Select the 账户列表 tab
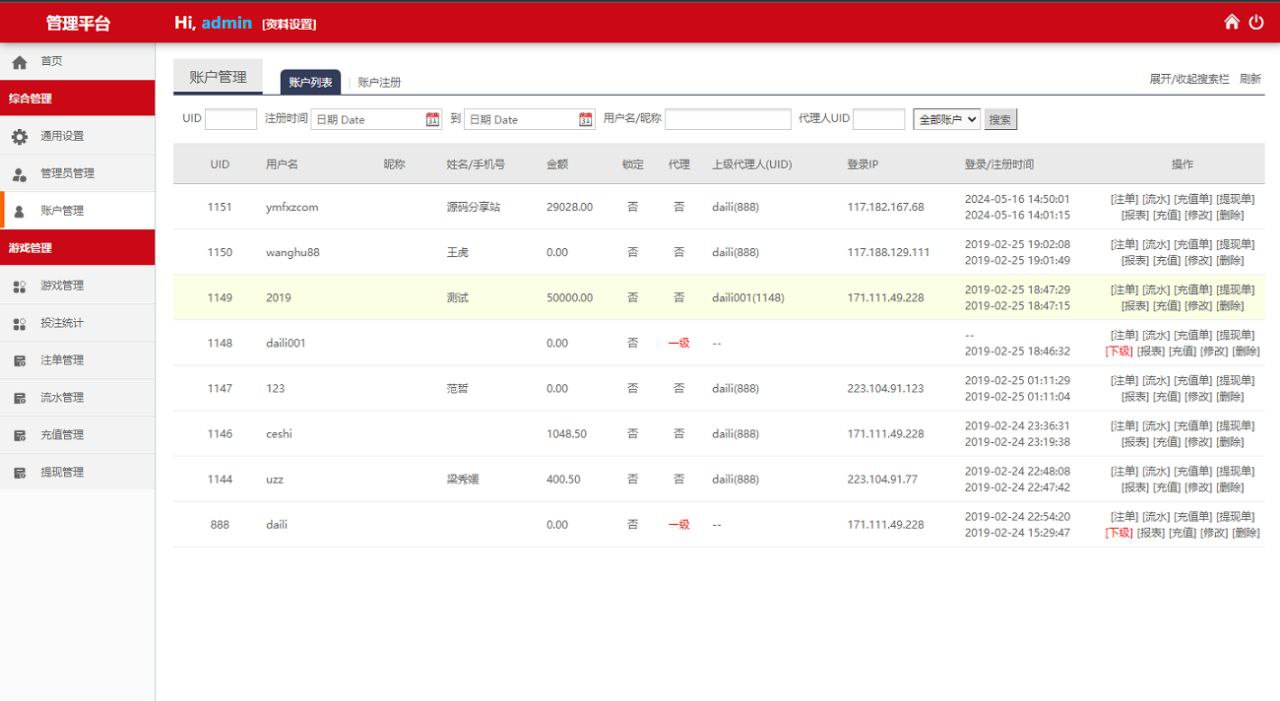 [x=310, y=82]
